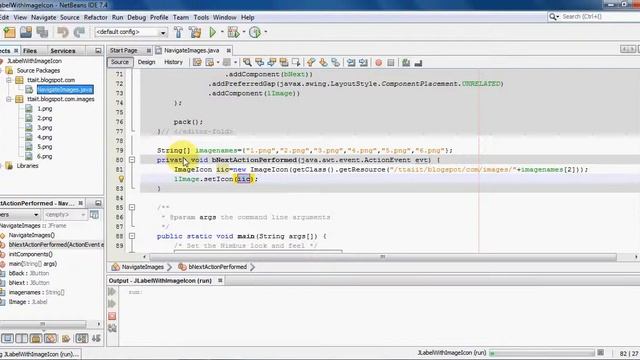The width and height of the screenshot is (640, 360).
Task: Collapse the ttait.blogspot.com.images package node
Action: point(9,99)
